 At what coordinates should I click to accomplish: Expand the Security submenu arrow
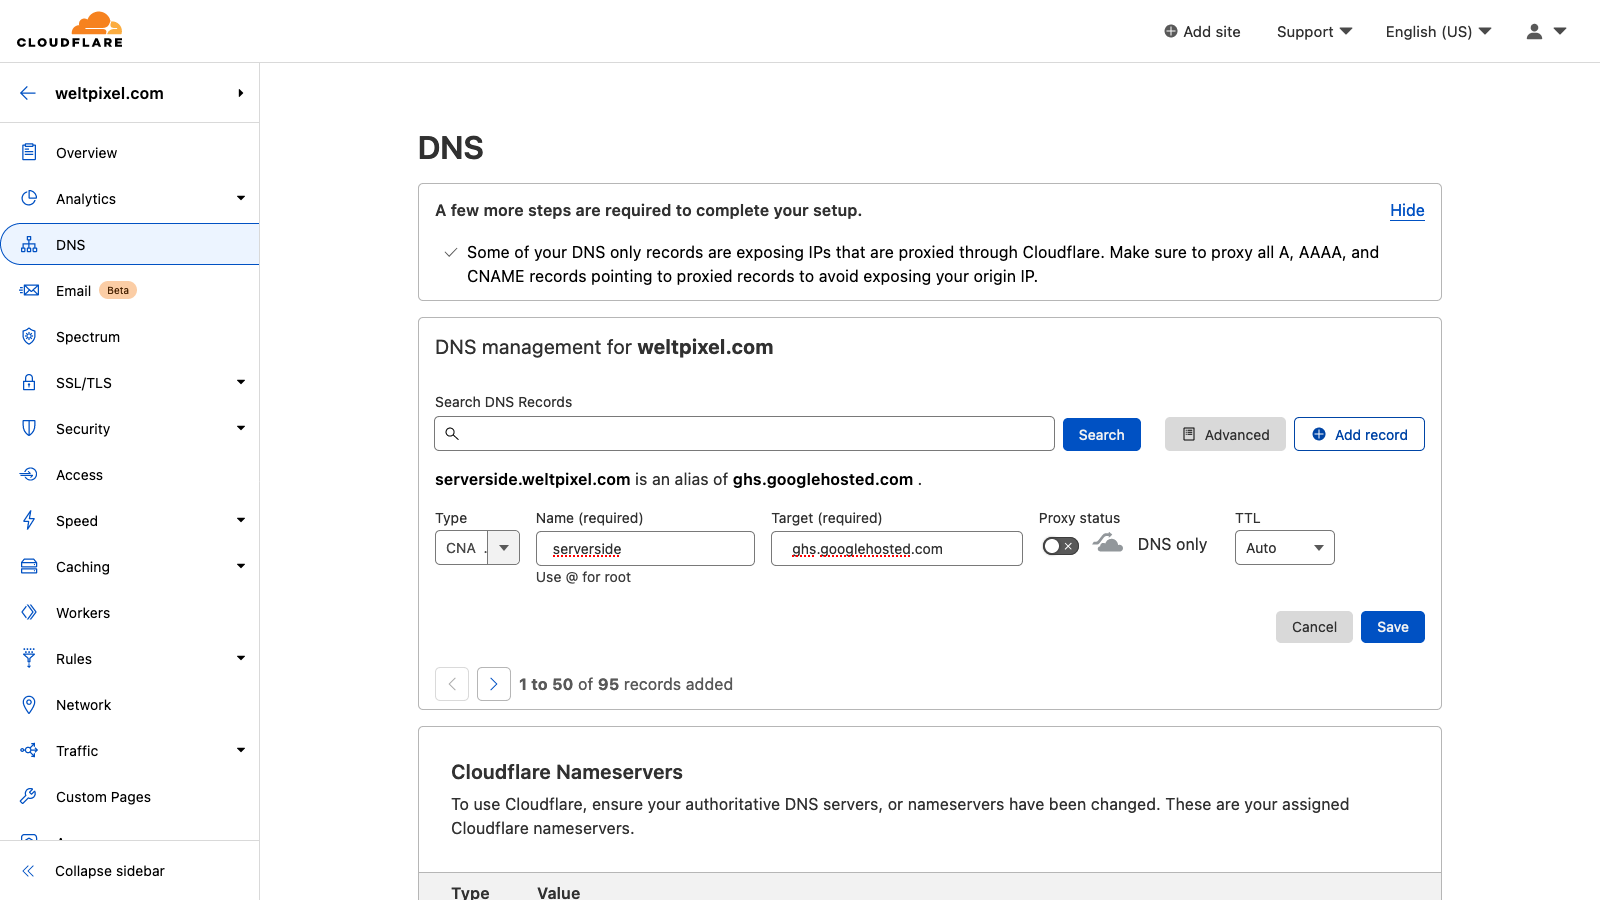240,428
